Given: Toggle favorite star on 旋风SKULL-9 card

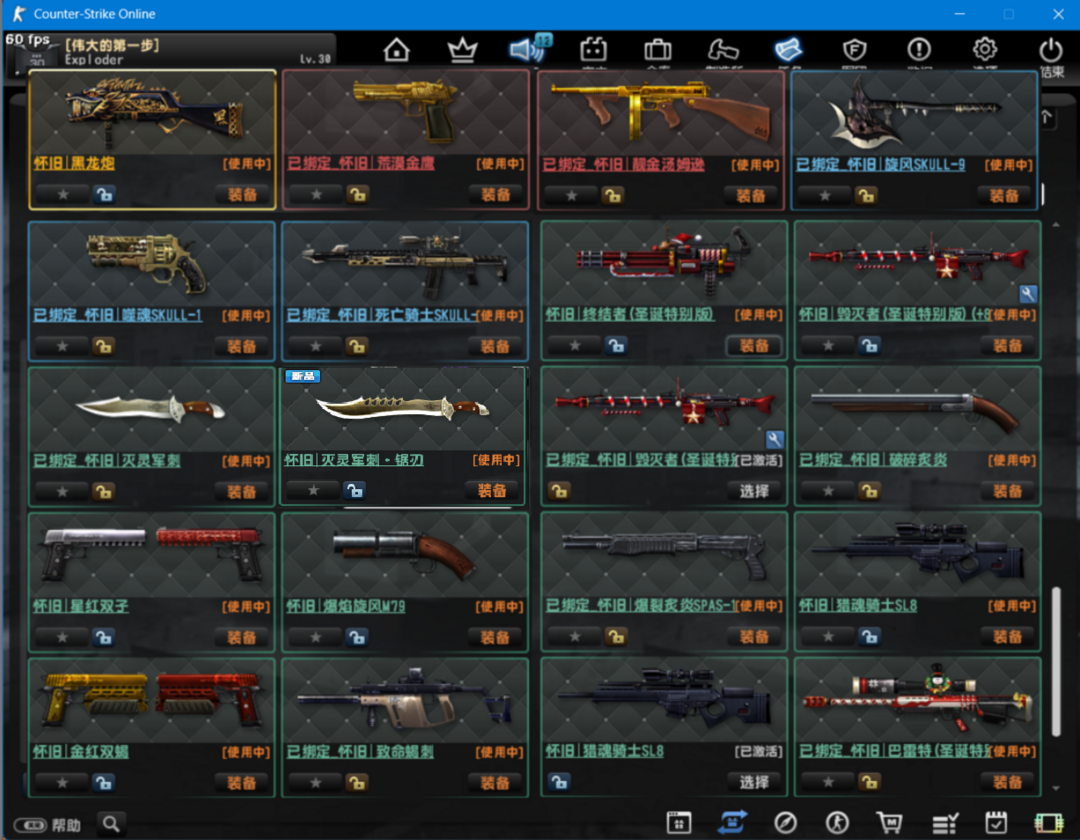Looking at the screenshot, I should point(825,196).
